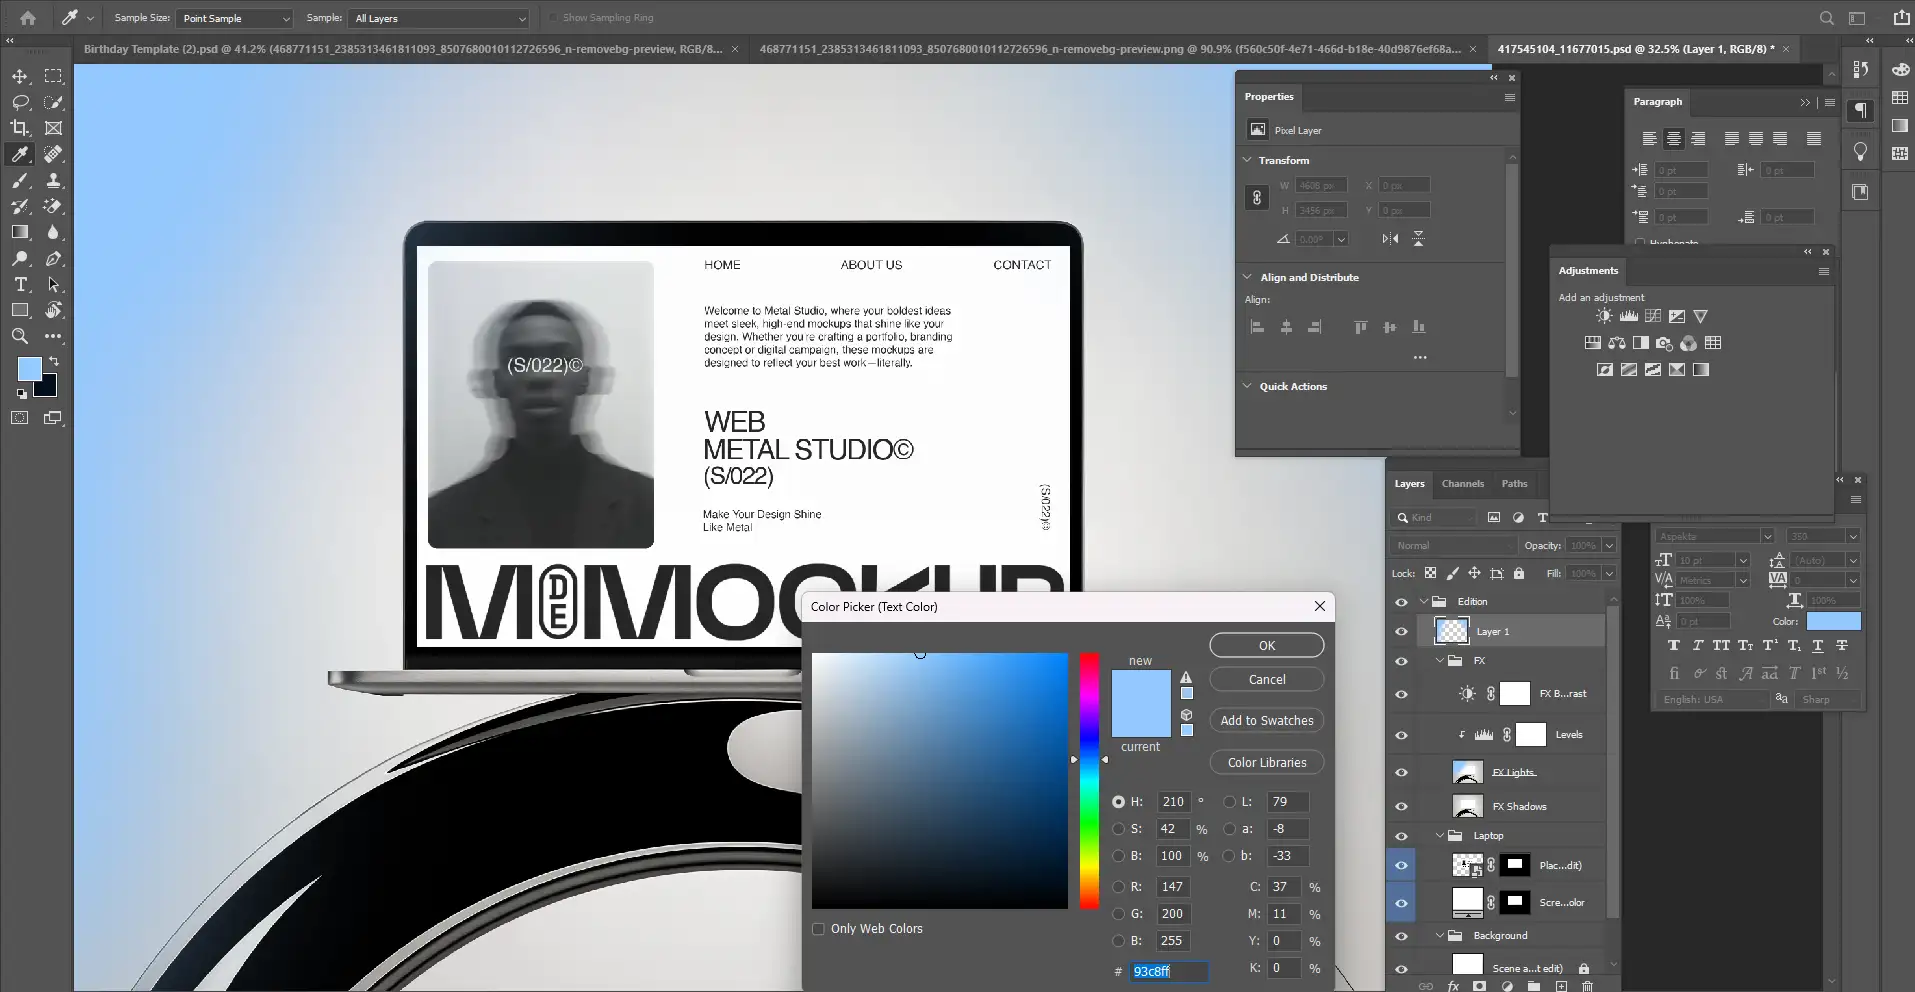1915x992 pixels.
Task: Select the Path Selection arrow tool
Action: 54,284
